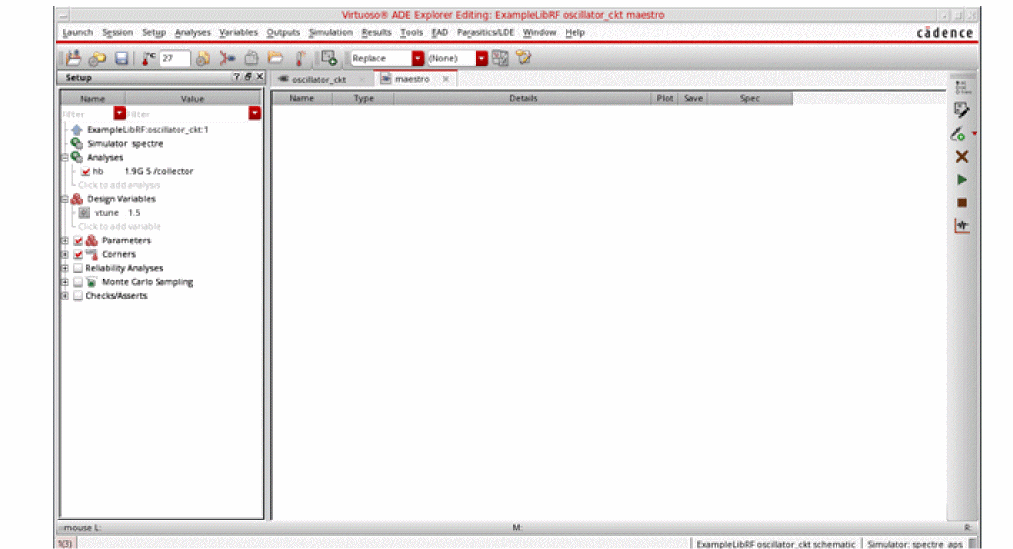Image resolution: width=1013 pixels, height=549 pixels.
Task: Click the edit output pencil icon on the right
Action: coord(962,110)
